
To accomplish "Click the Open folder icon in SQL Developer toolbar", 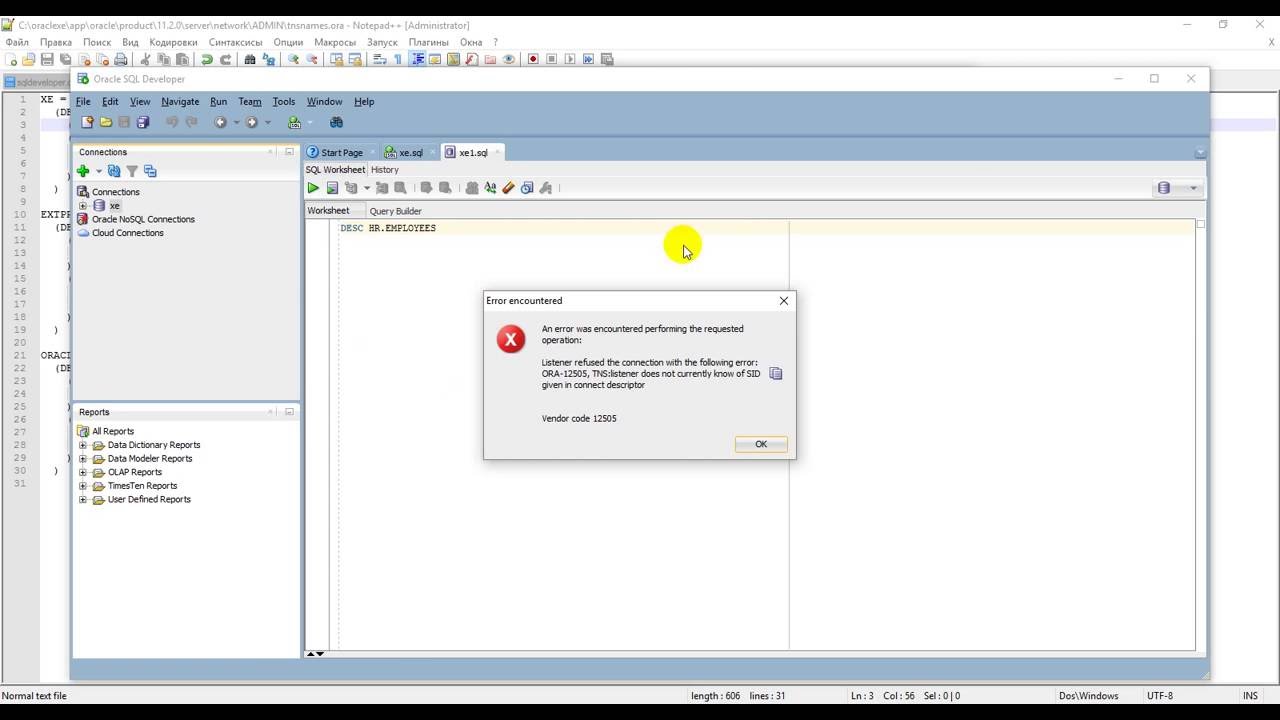I will point(106,122).
